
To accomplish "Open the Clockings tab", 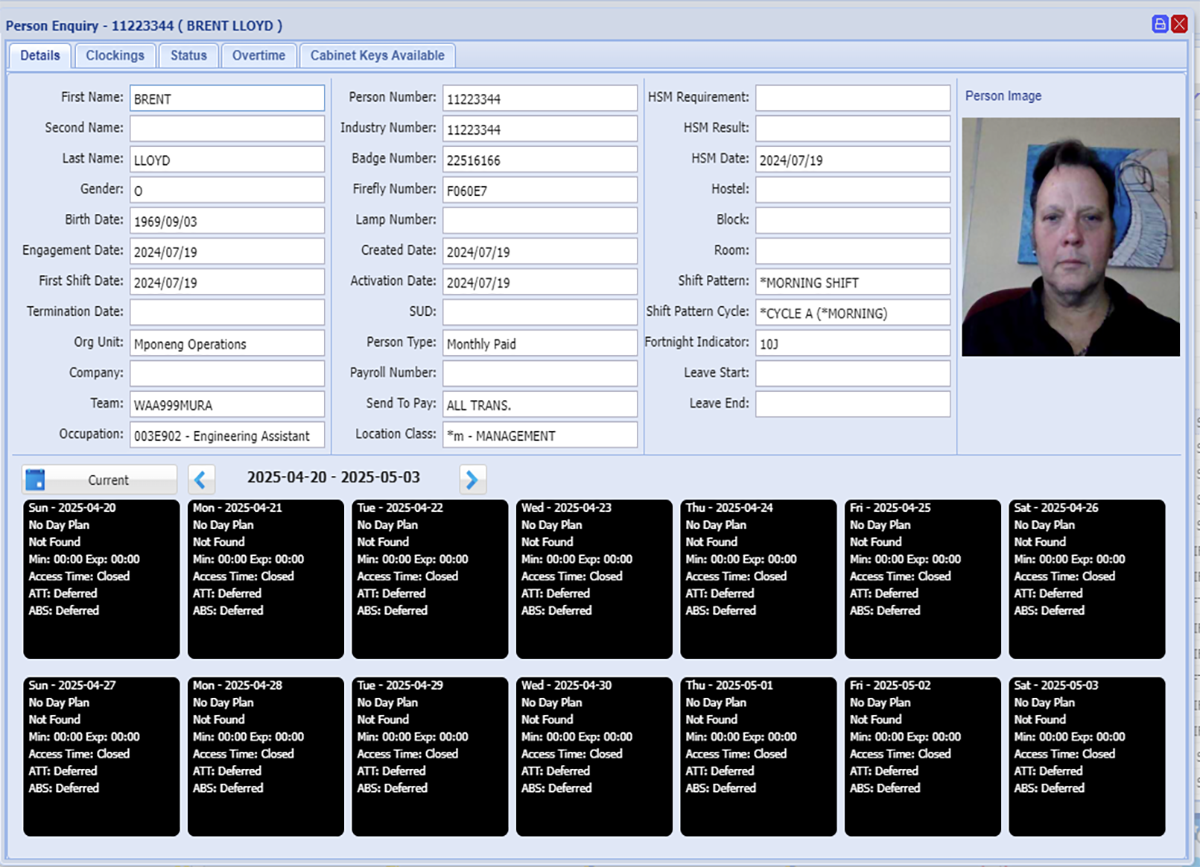I will (115, 56).
